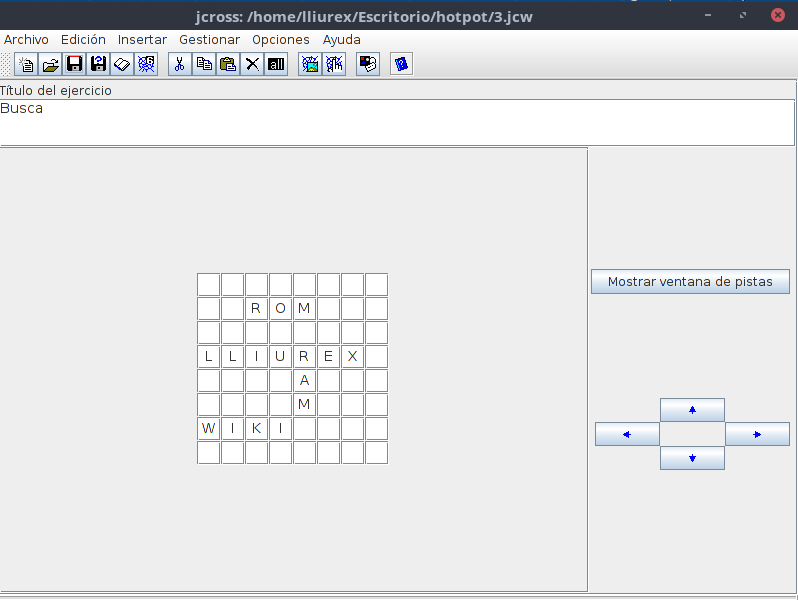Viewport: 798px width, 600px height.
Task: Shift the grid left with left arrow
Action: pyautogui.click(x=627, y=434)
